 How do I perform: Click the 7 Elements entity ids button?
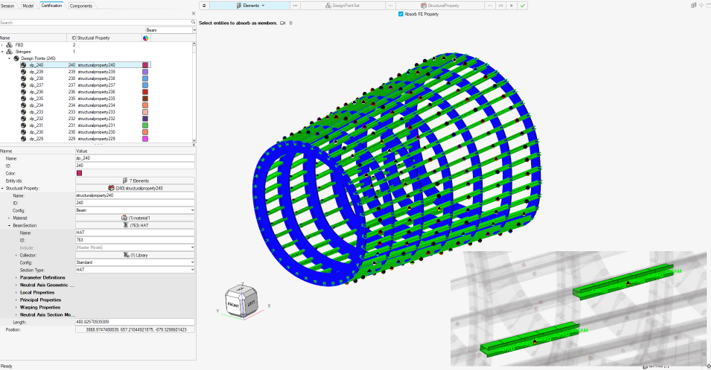click(135, 180)
